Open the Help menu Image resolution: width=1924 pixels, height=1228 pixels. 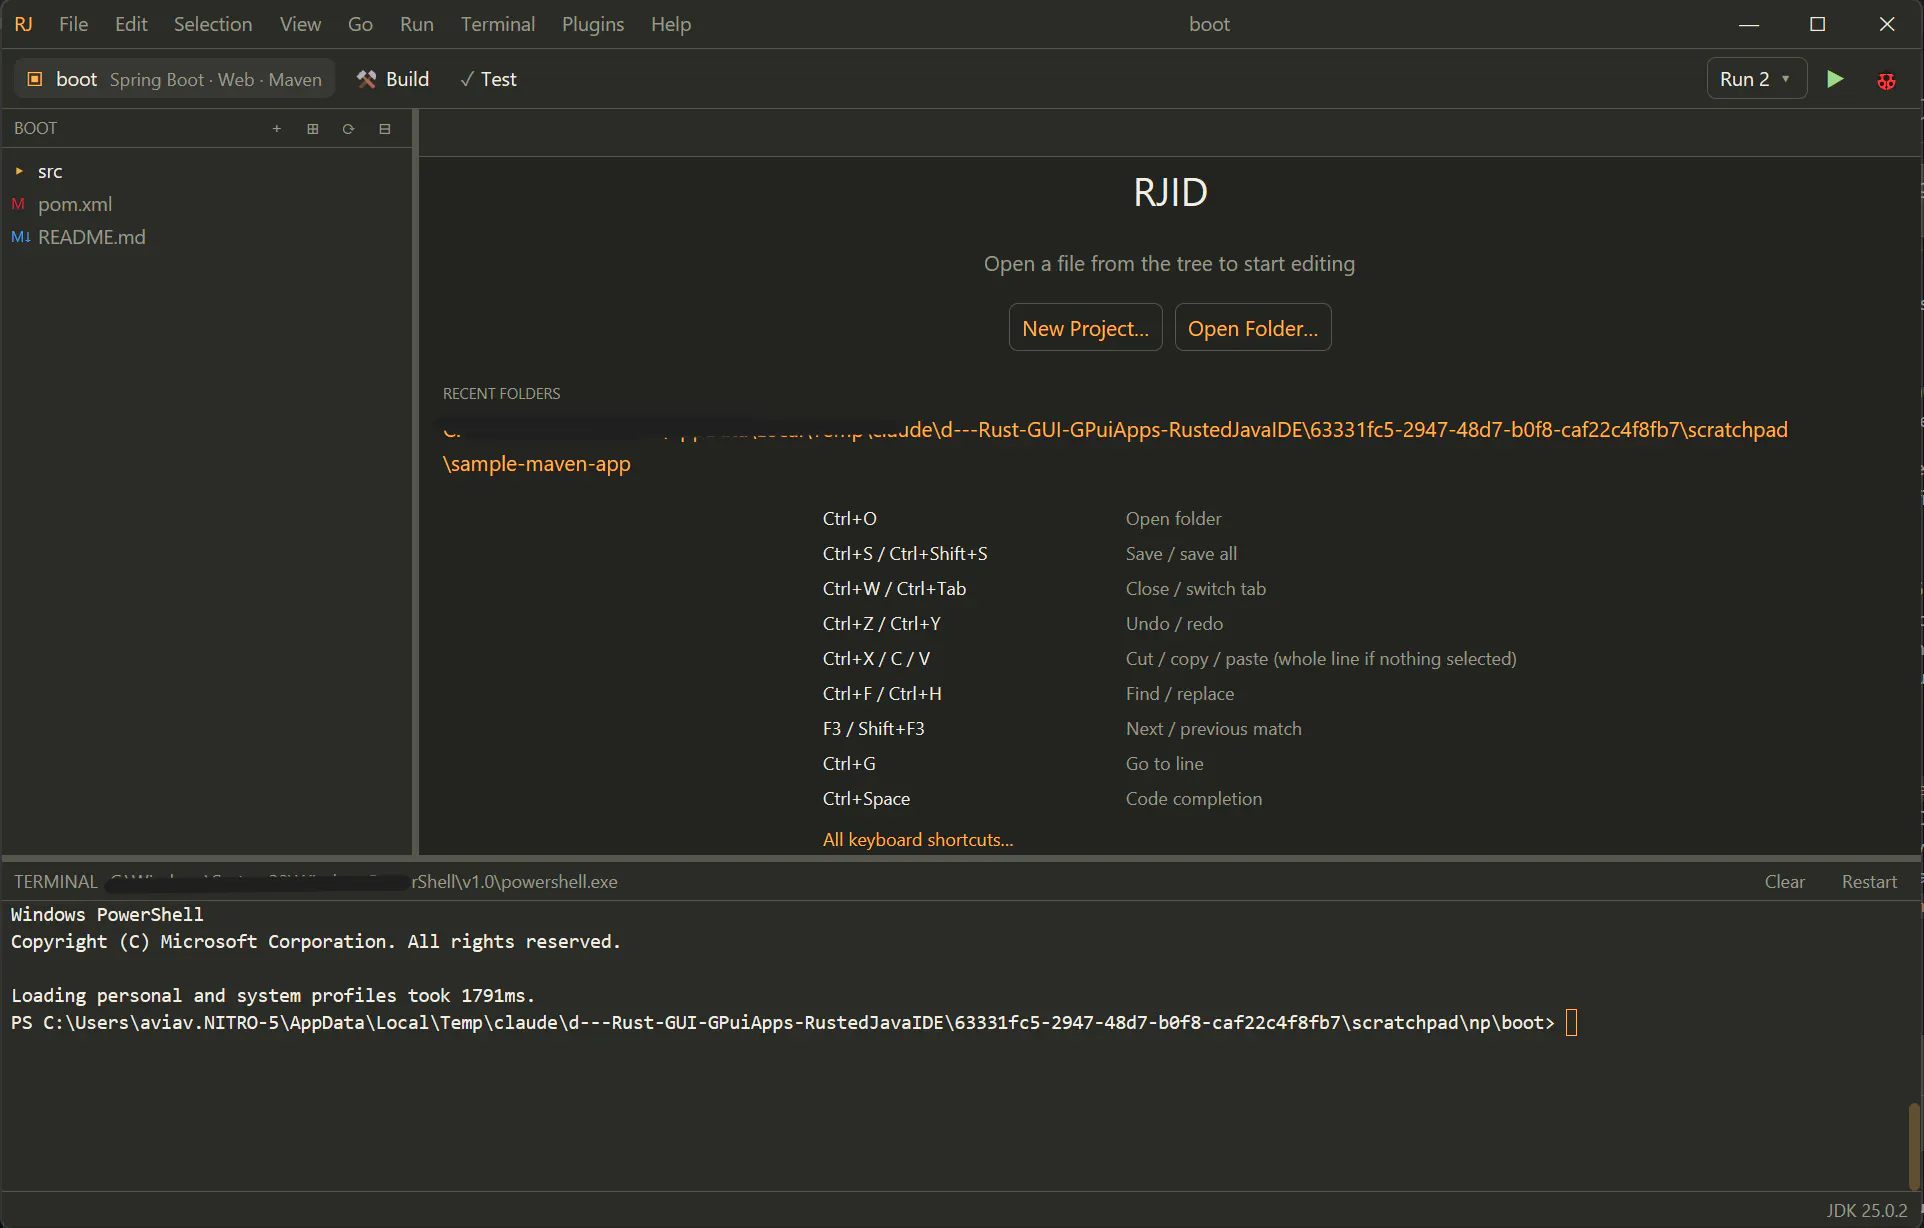point(671,24)
